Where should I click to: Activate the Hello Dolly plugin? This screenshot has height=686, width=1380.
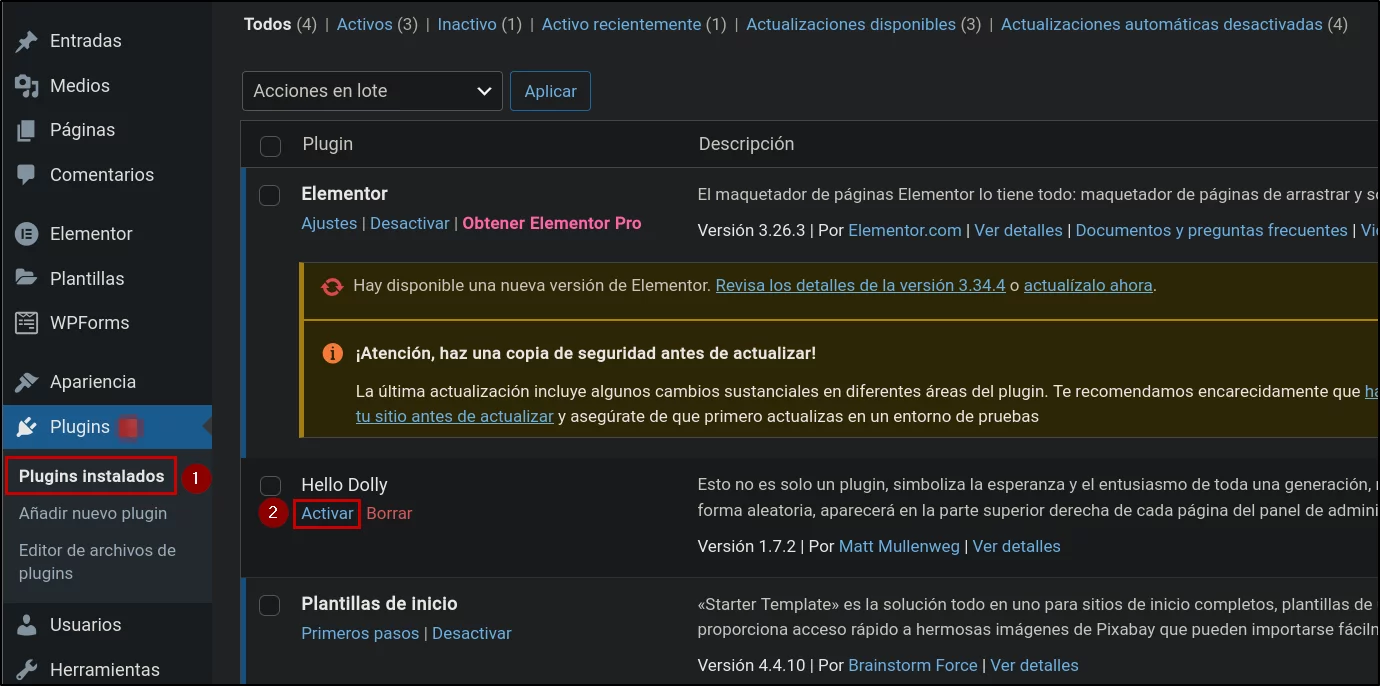pyautogui.click(x=327, y=513)
